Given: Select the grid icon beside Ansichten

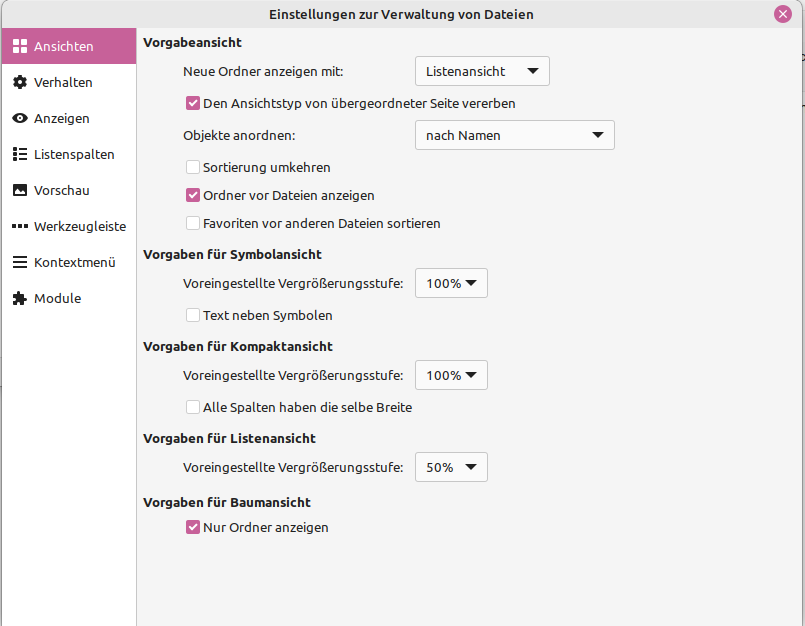Looking at the screenshot, I should 20,46.
